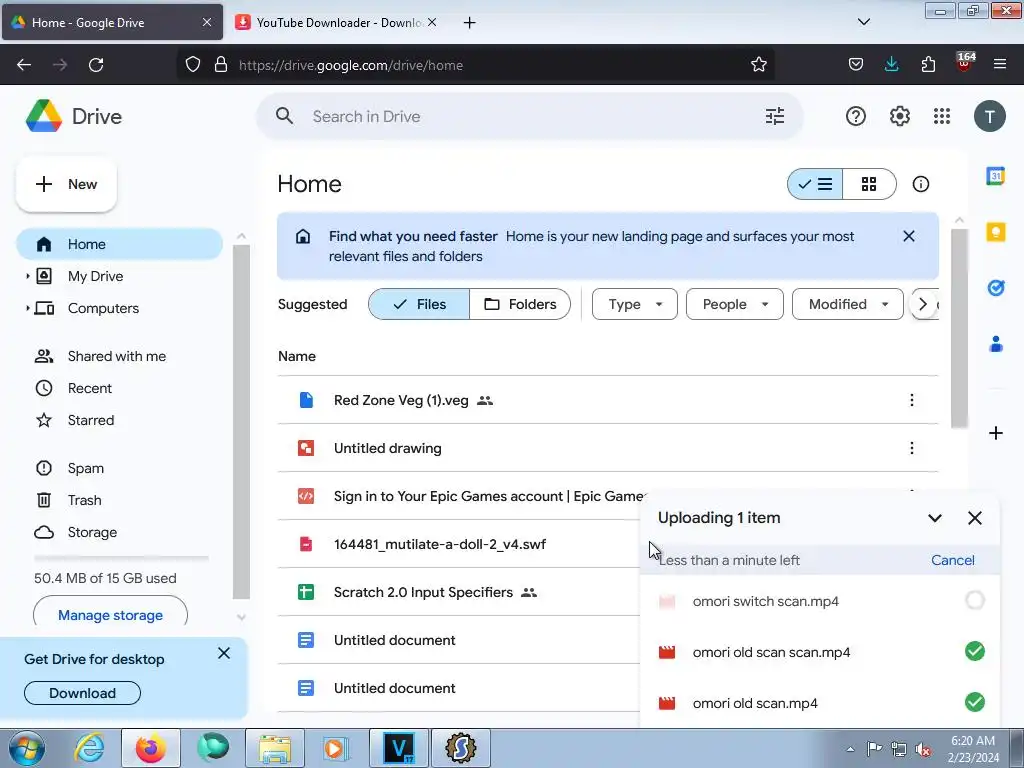Open the account avatar labeled T
The height and width of the screenshot is (768, 1024).
coord(989,116)
